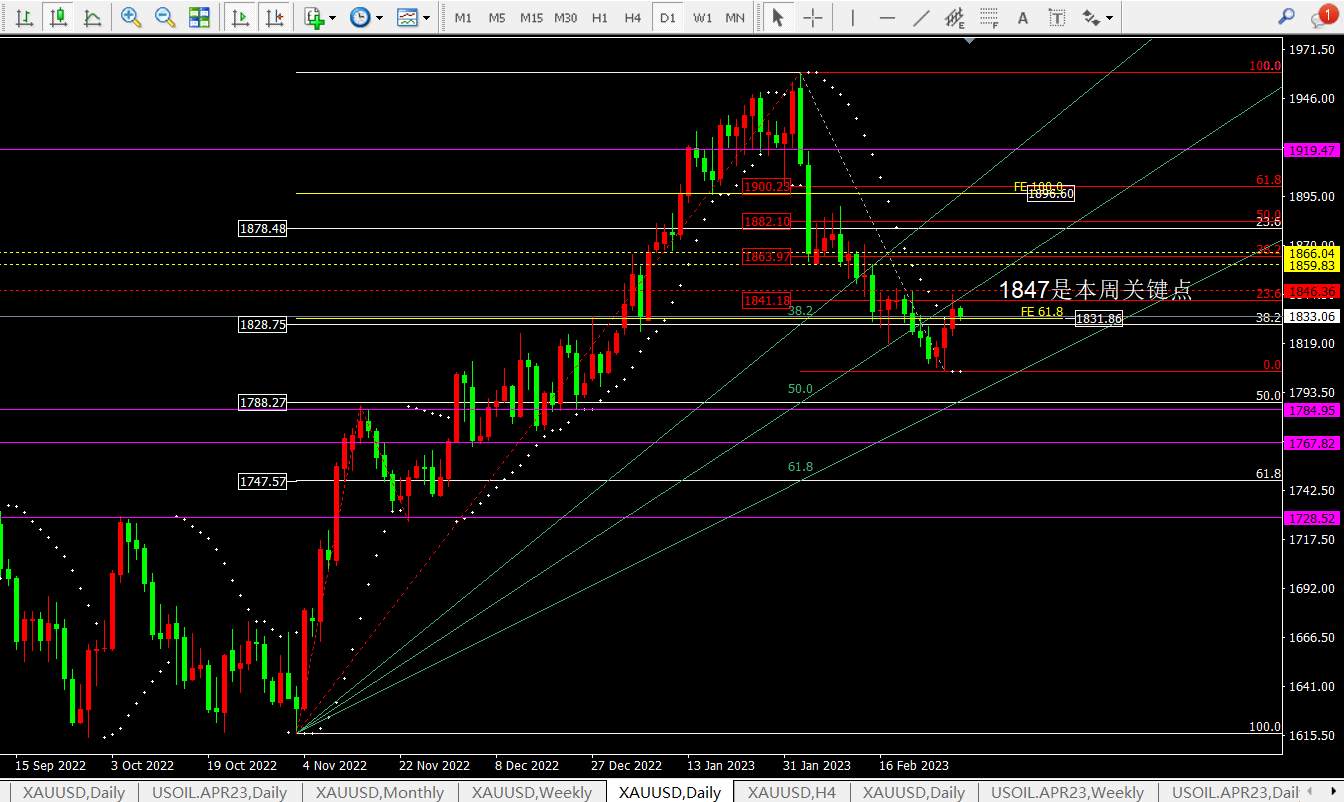
Task: Expand the arrows dropdown arrow
Action: click(1109, 18)
